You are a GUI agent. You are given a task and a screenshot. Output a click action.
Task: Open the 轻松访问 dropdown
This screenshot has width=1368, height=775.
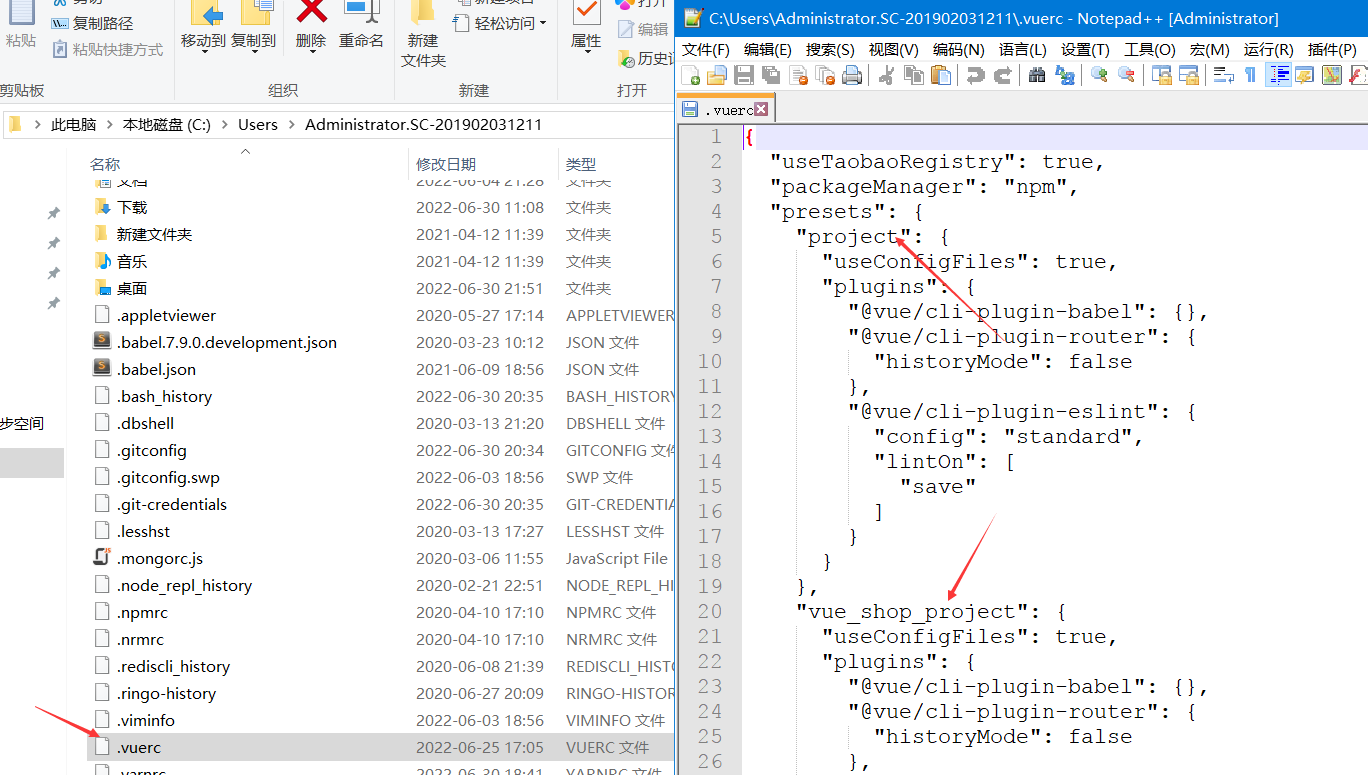[x=501, y=23]
